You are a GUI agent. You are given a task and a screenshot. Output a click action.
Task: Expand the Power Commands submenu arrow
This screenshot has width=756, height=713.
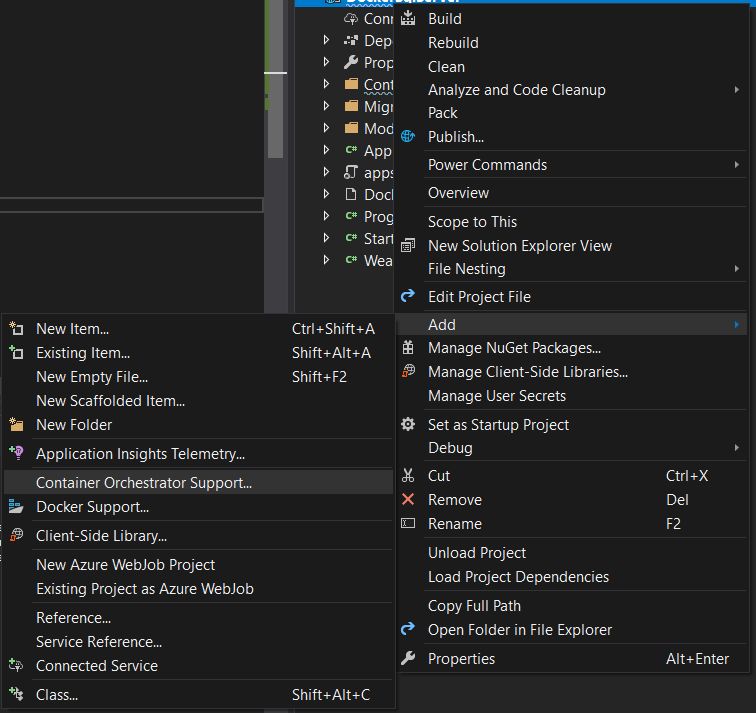[737, 165]
